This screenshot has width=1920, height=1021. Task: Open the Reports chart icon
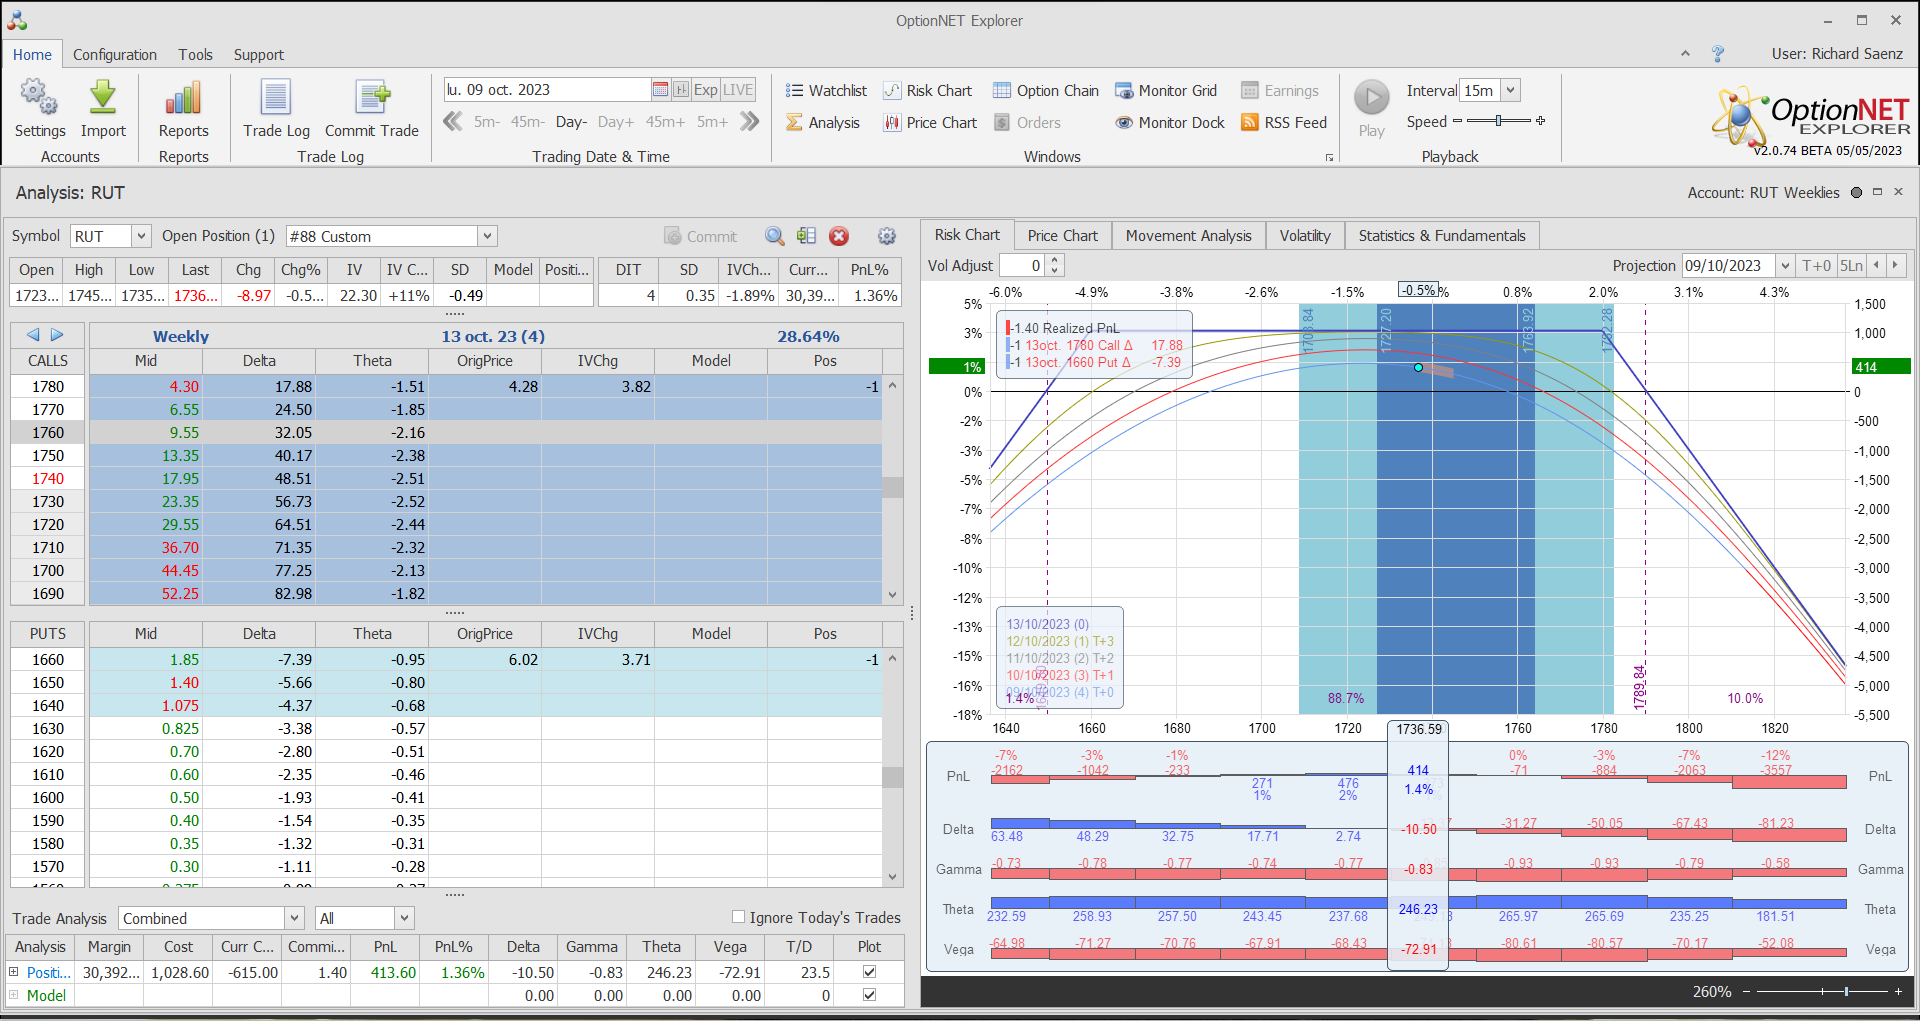tap(183, 98)
